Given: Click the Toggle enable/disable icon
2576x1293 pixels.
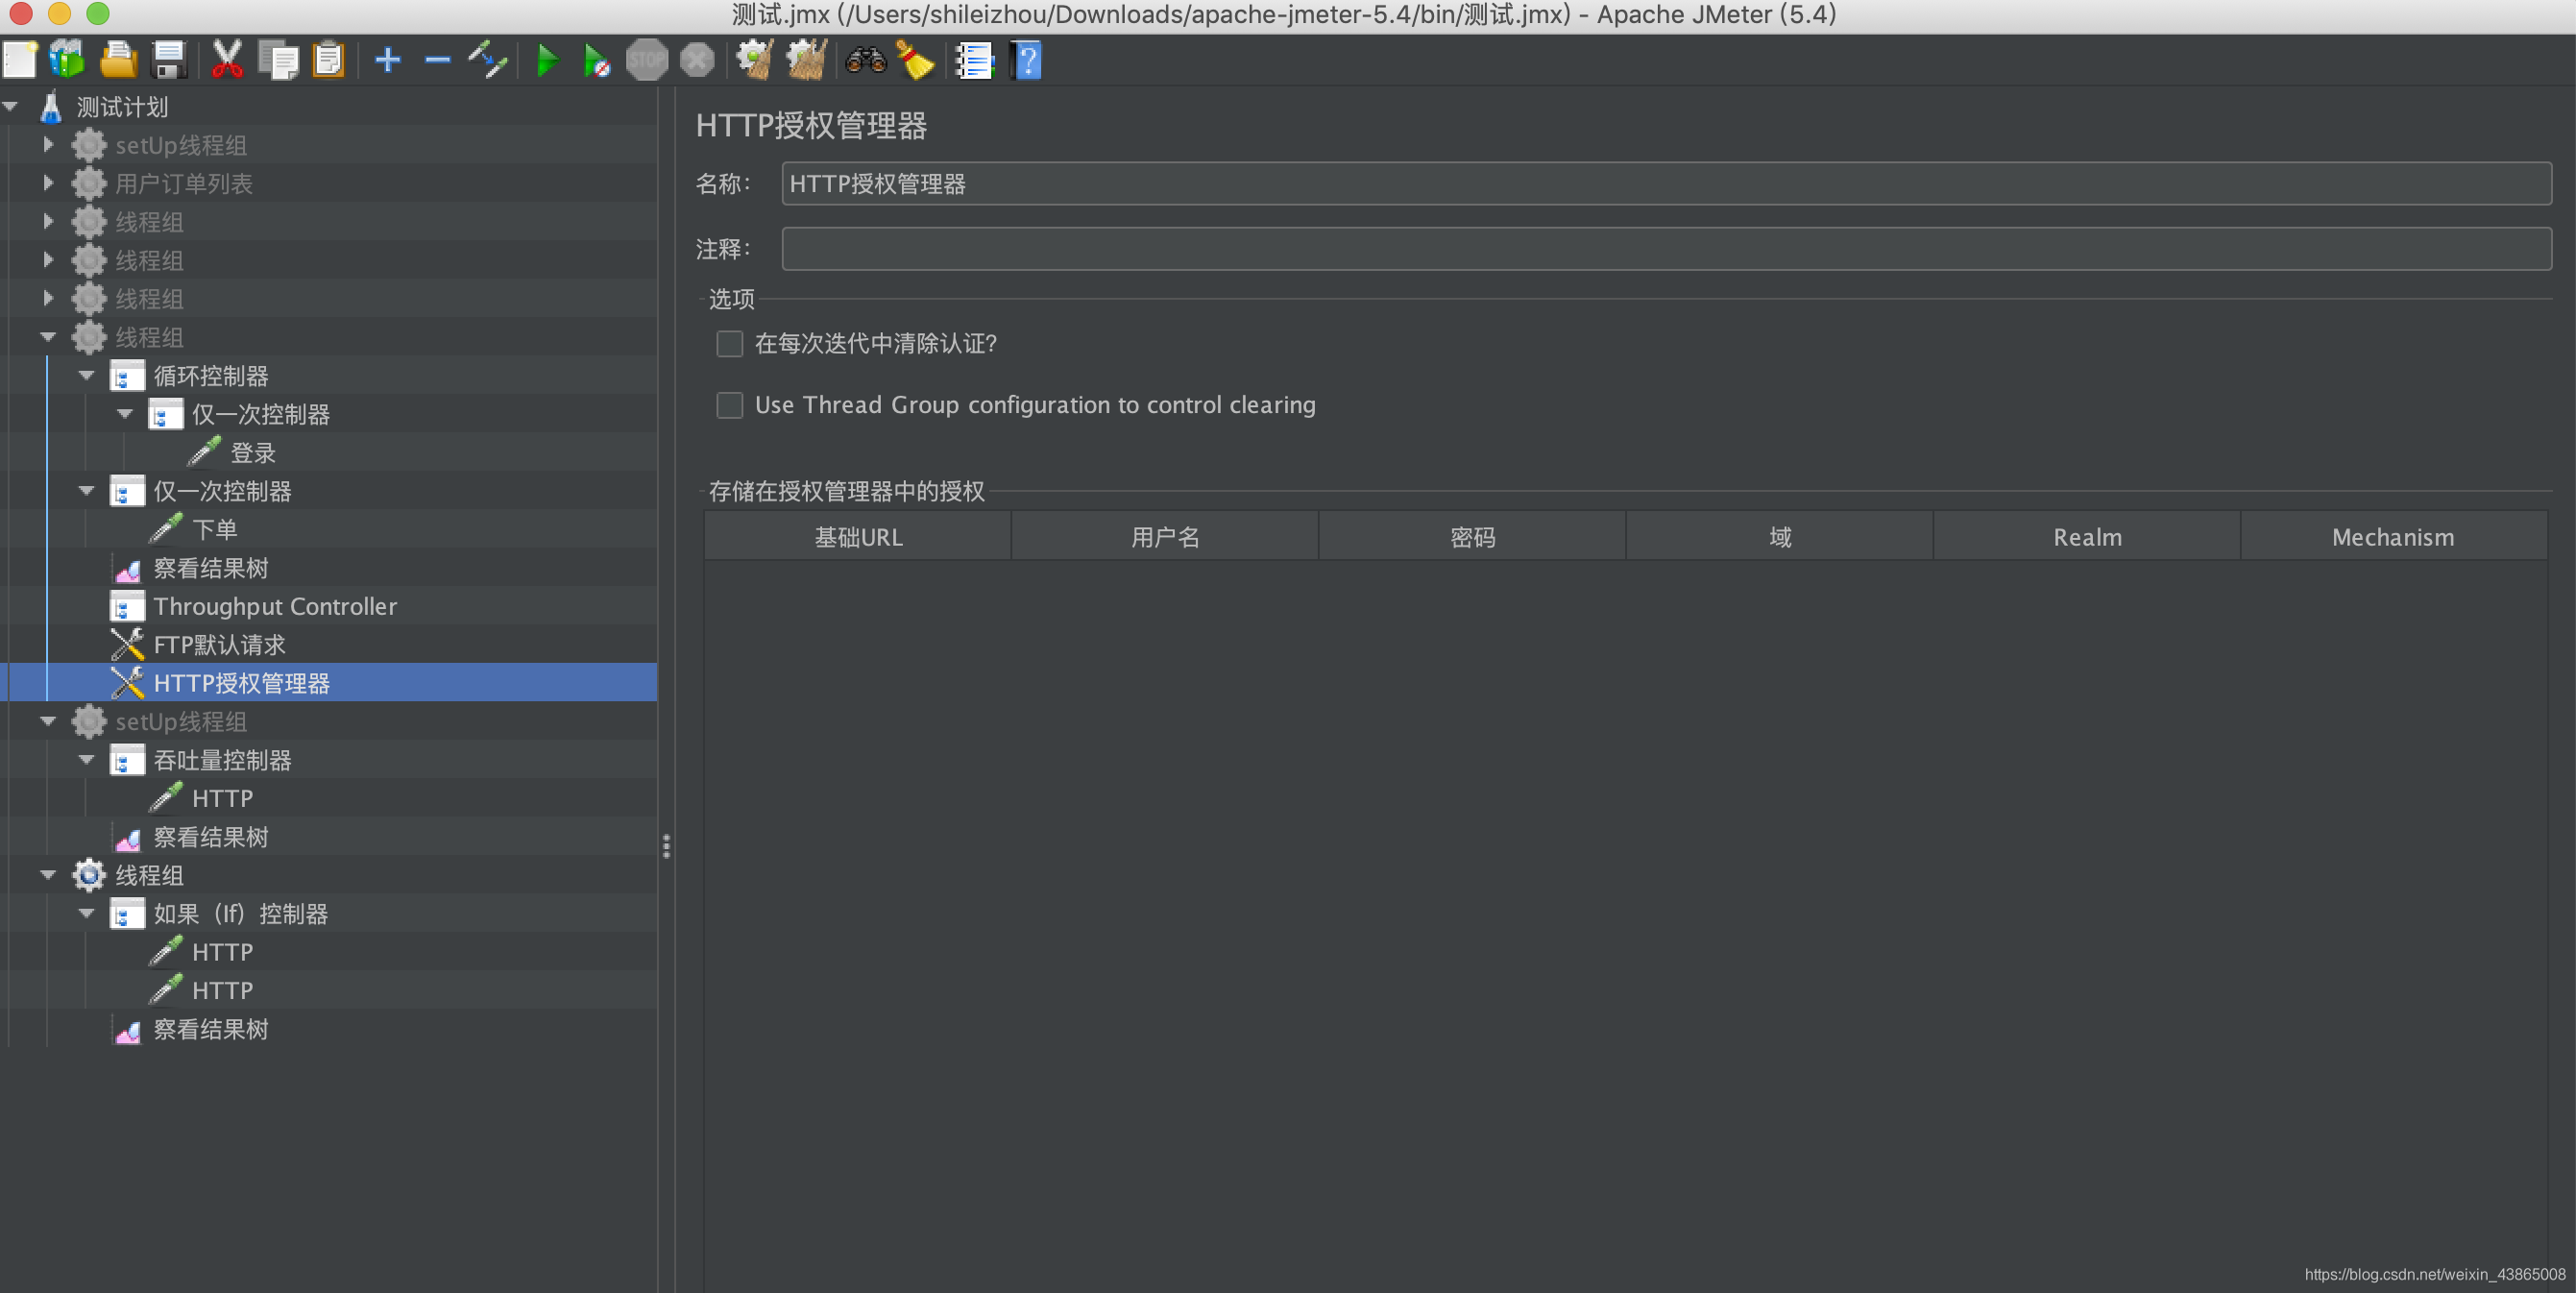Looking at the screenshot, I should 488,61.
